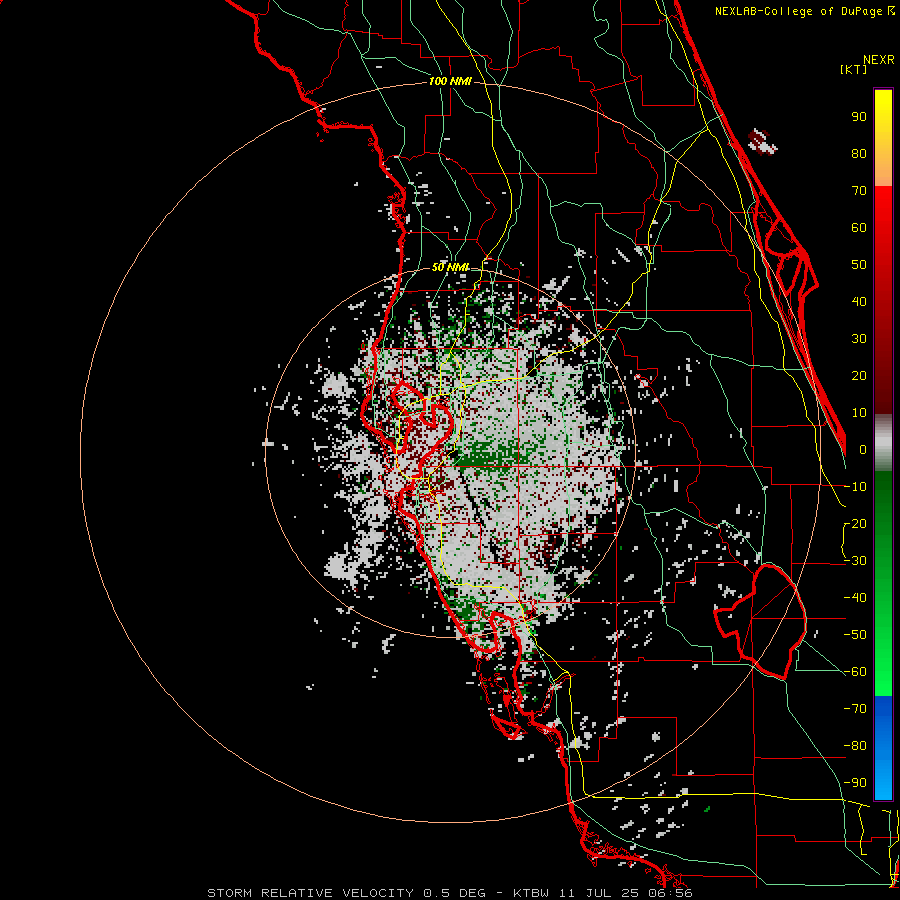Click the -10 value on the velocity scale

(855, 487)
